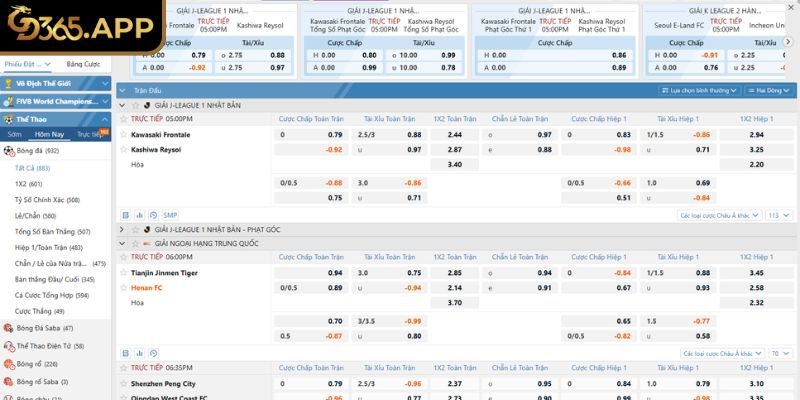Click the Bóng rổ basketball icon in sidebar
Screen dimensions: 800x400
(9, 364)
